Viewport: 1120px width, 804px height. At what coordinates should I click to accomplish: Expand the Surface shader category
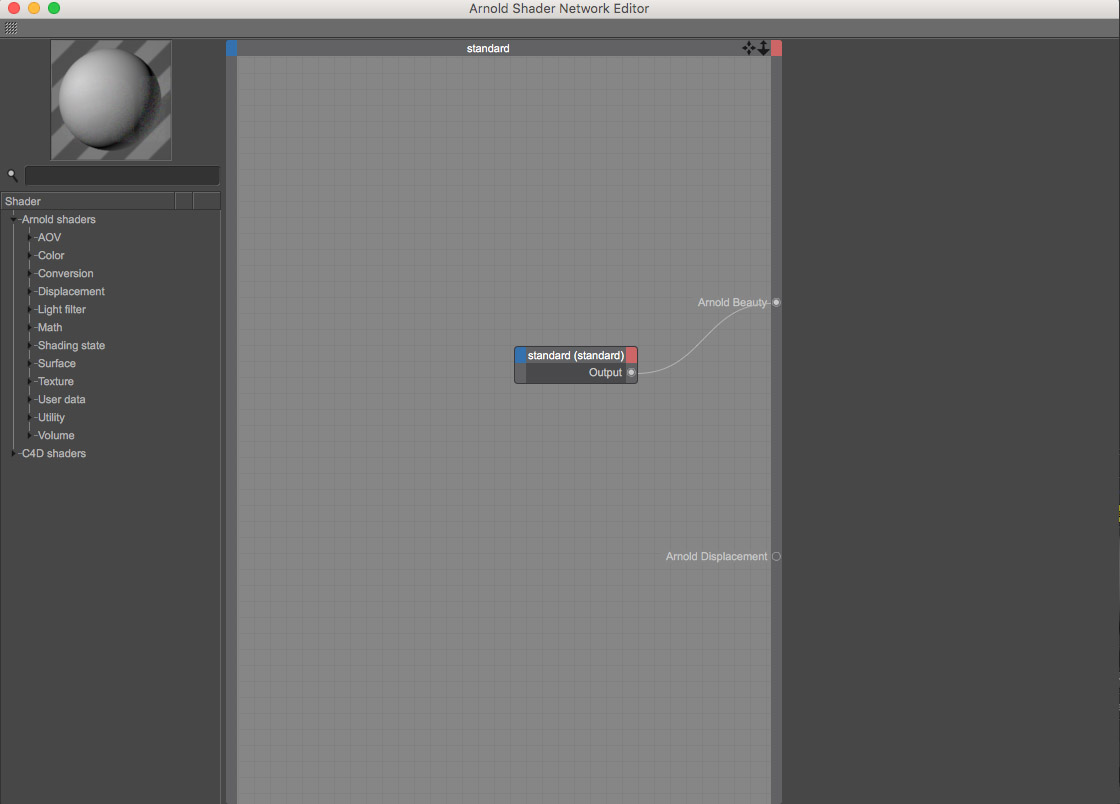coord(30,363)
